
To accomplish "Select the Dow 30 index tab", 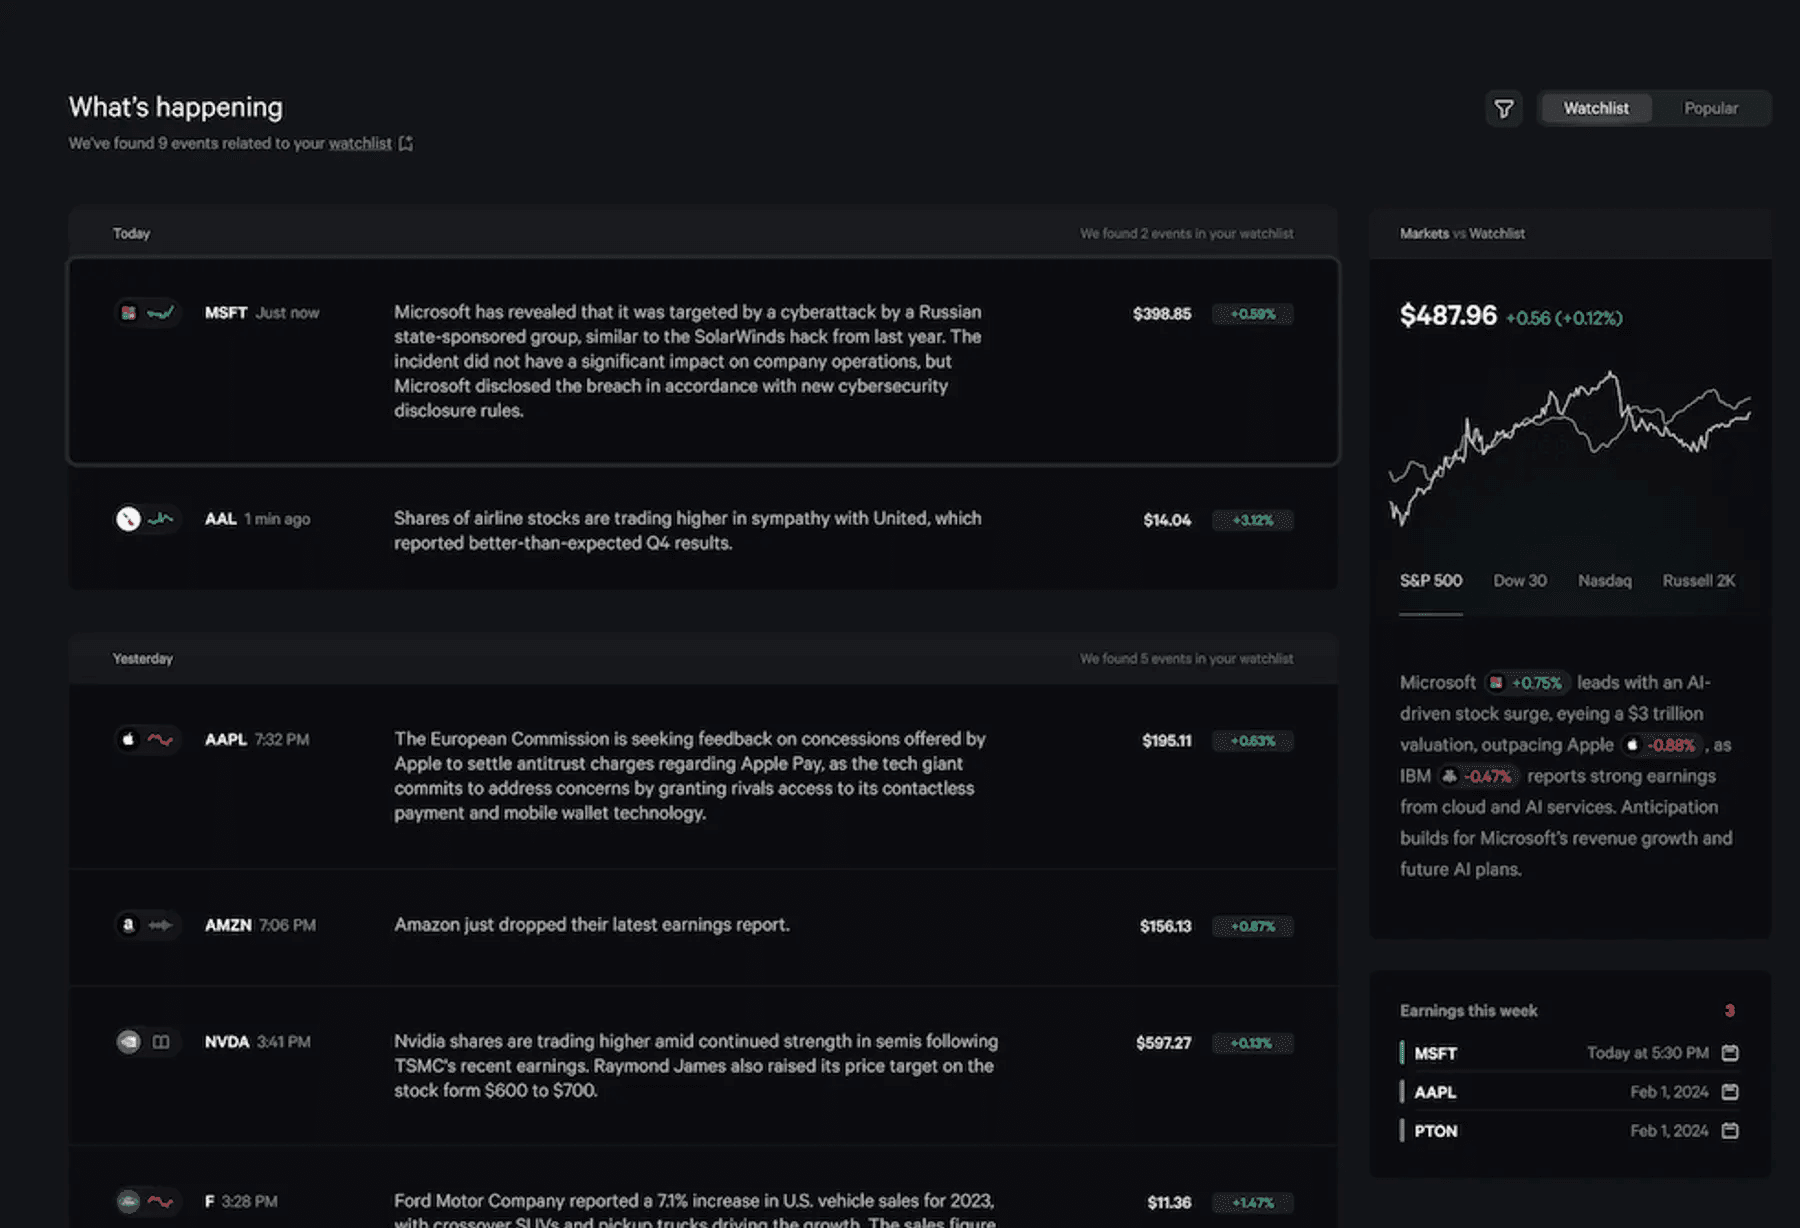I will (x=1519, y=580).
